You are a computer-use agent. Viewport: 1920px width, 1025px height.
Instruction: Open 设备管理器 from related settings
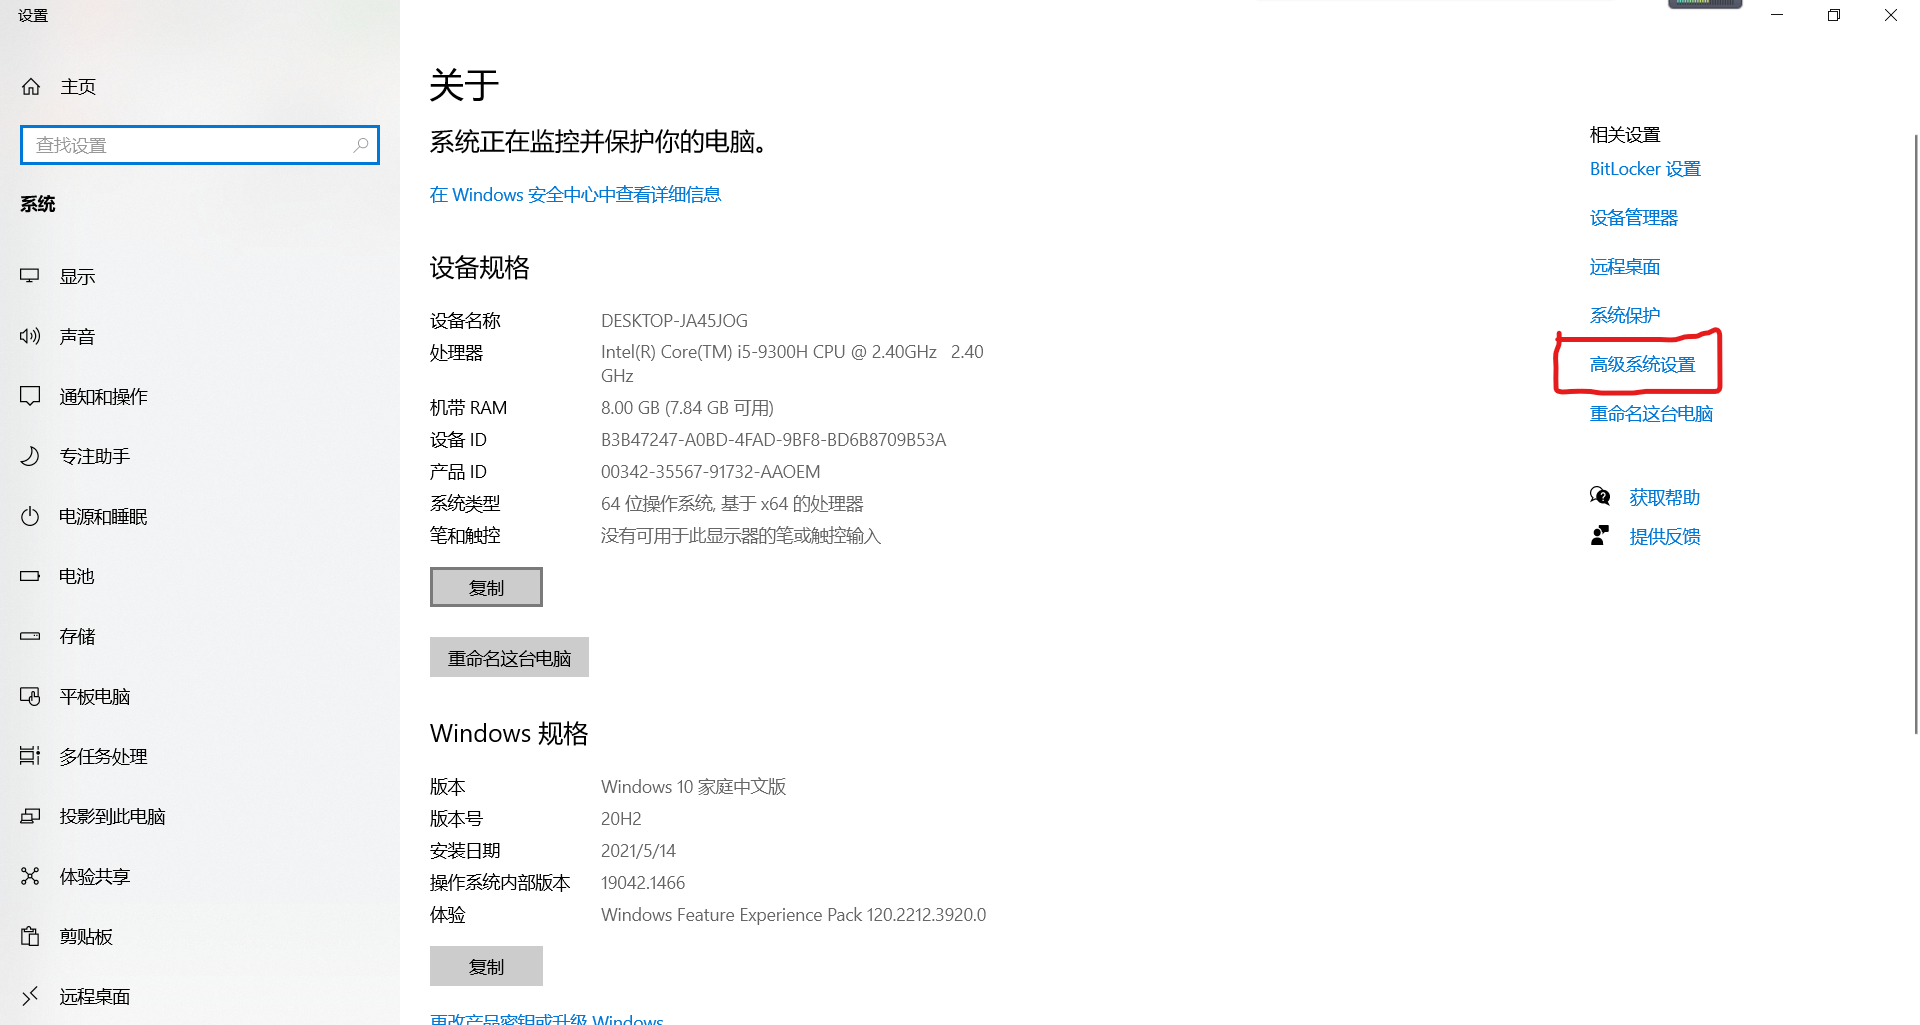click(x=1633, y=217)
